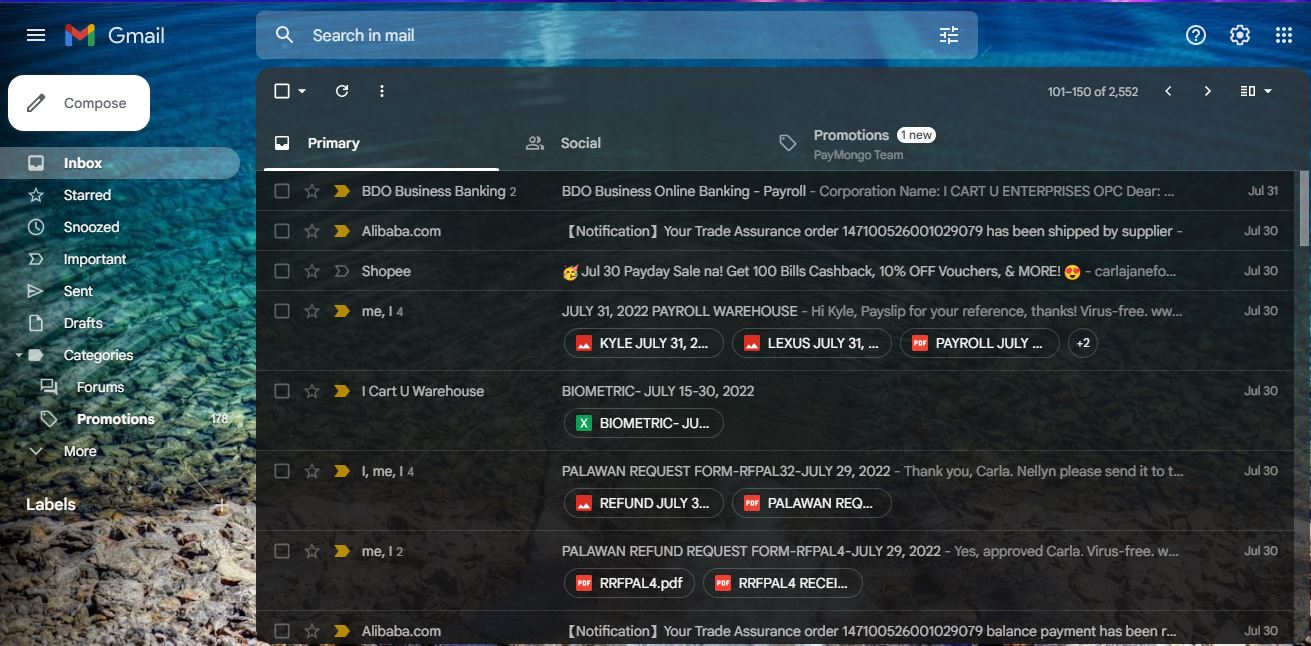Switch to the Primary tab
This screenshot has width=1311, height=646.
tap(381, 143)
